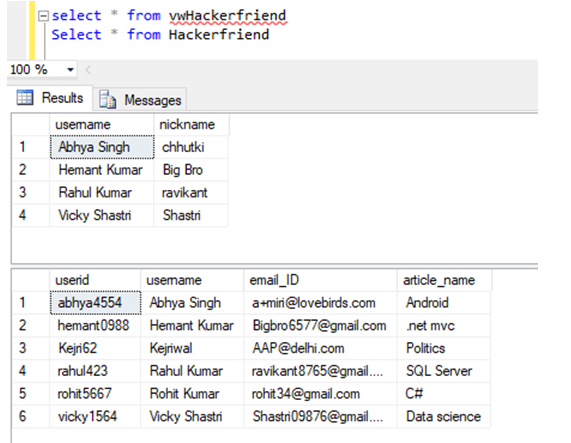Viewport: 571px width, 443px height.
Task: Select the chhutki nickname cell
Action: [191, 147]
